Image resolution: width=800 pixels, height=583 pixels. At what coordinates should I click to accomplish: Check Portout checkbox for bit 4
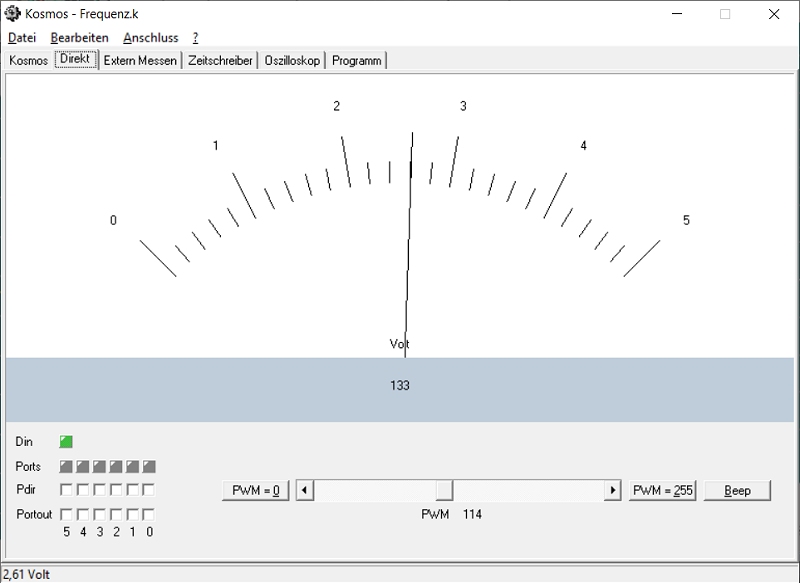coord(83,514)
